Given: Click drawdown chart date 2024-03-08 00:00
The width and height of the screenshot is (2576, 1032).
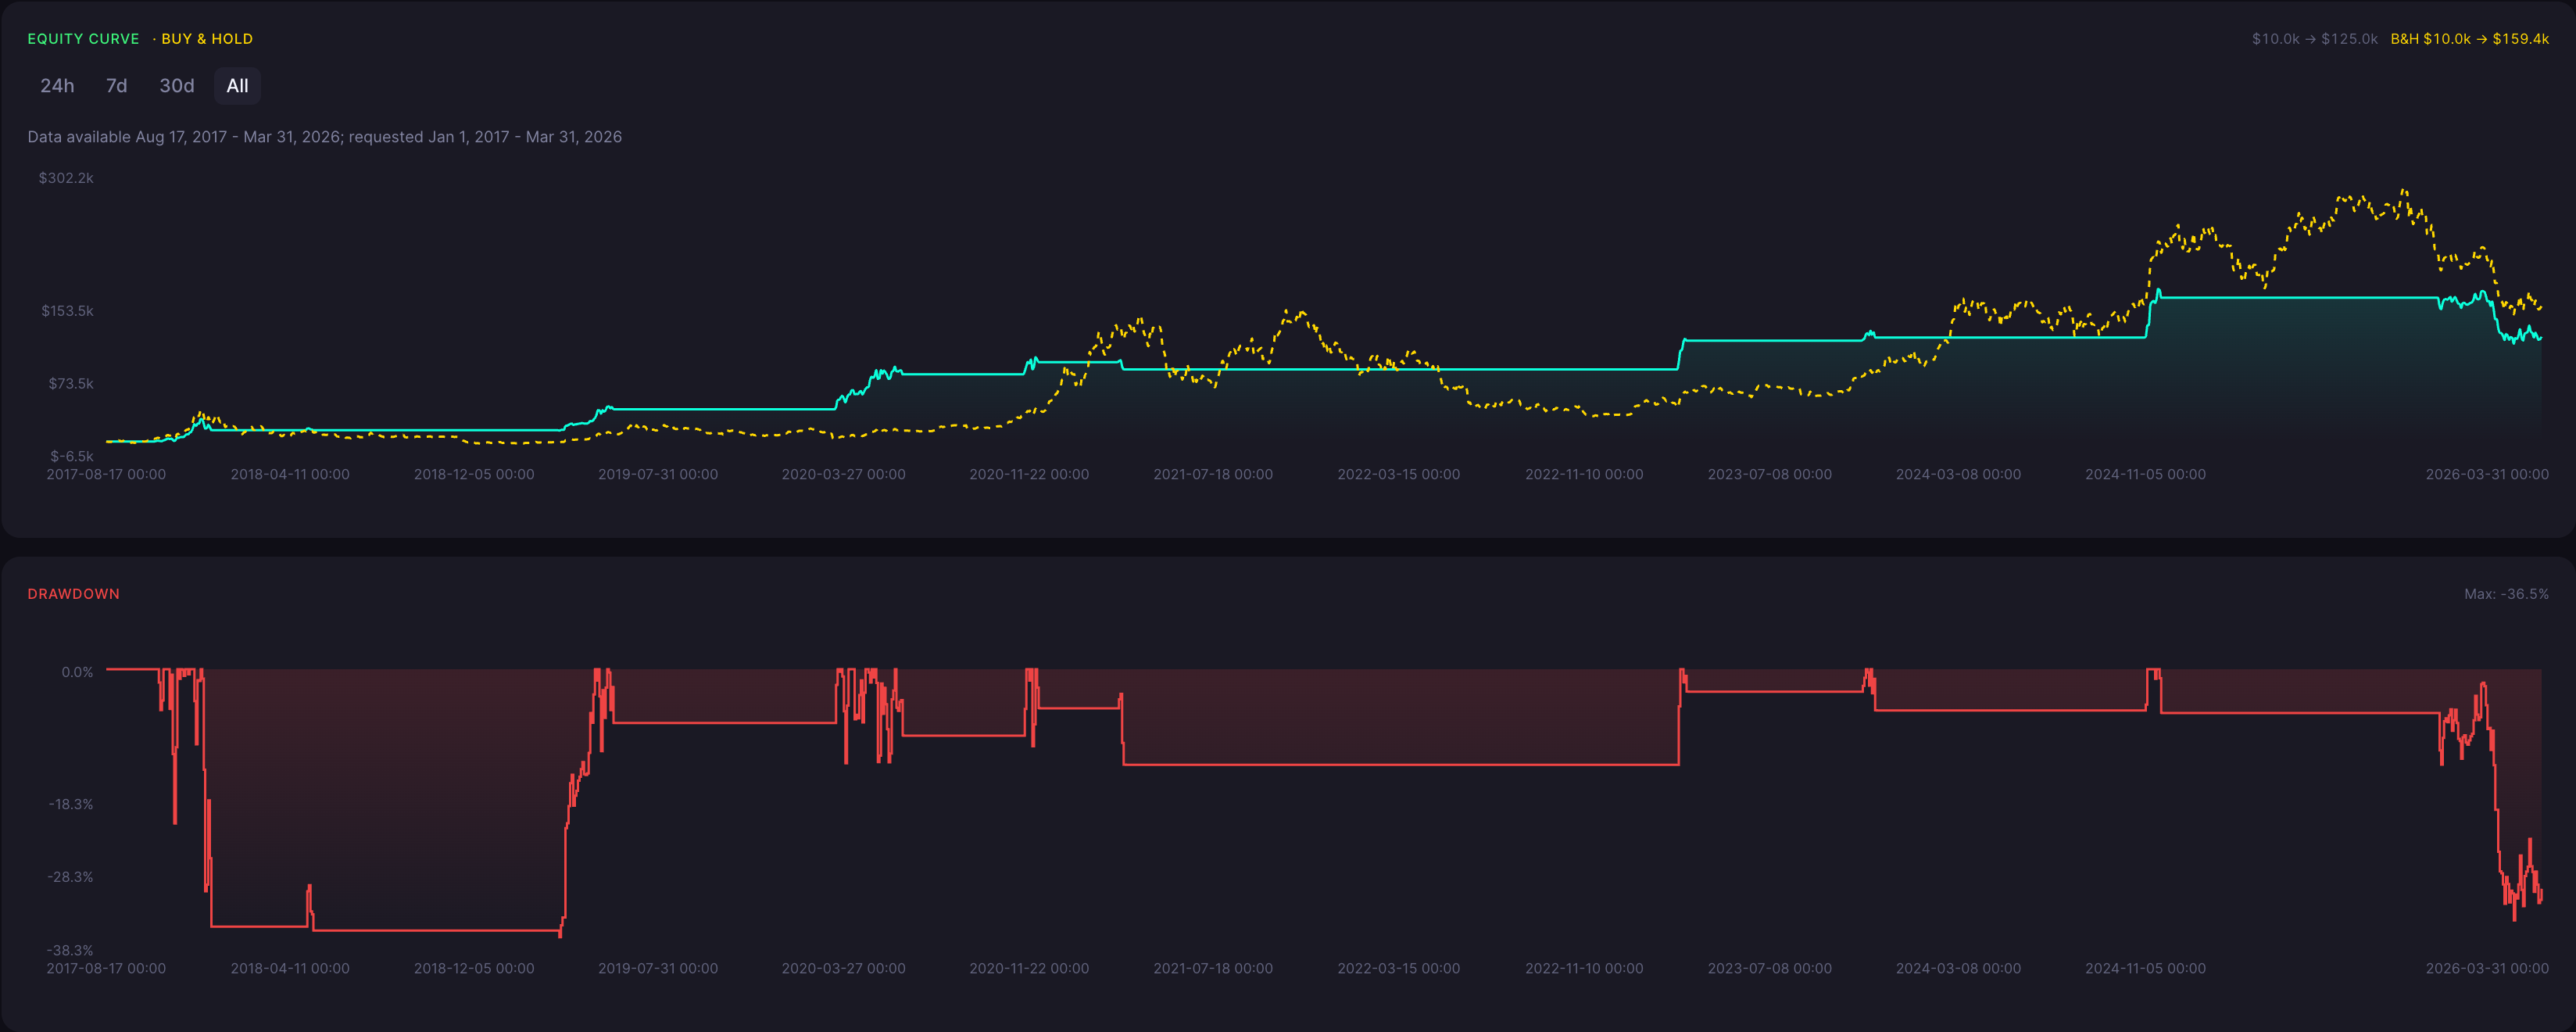Looking at the screenshot, I should tap(1958, 968).
